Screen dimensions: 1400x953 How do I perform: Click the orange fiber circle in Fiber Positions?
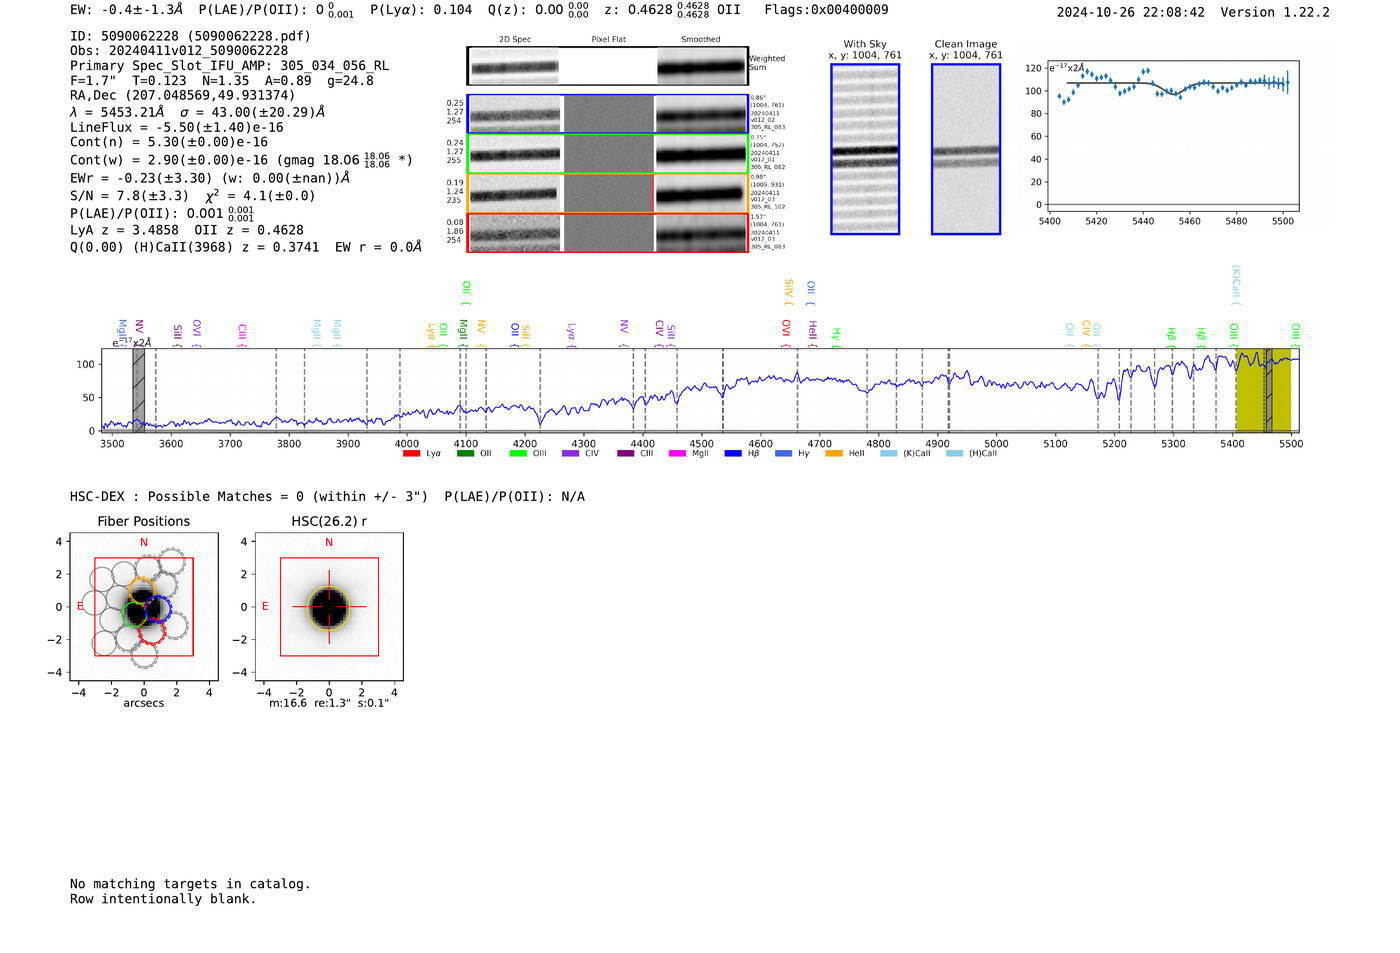(141, 590)
